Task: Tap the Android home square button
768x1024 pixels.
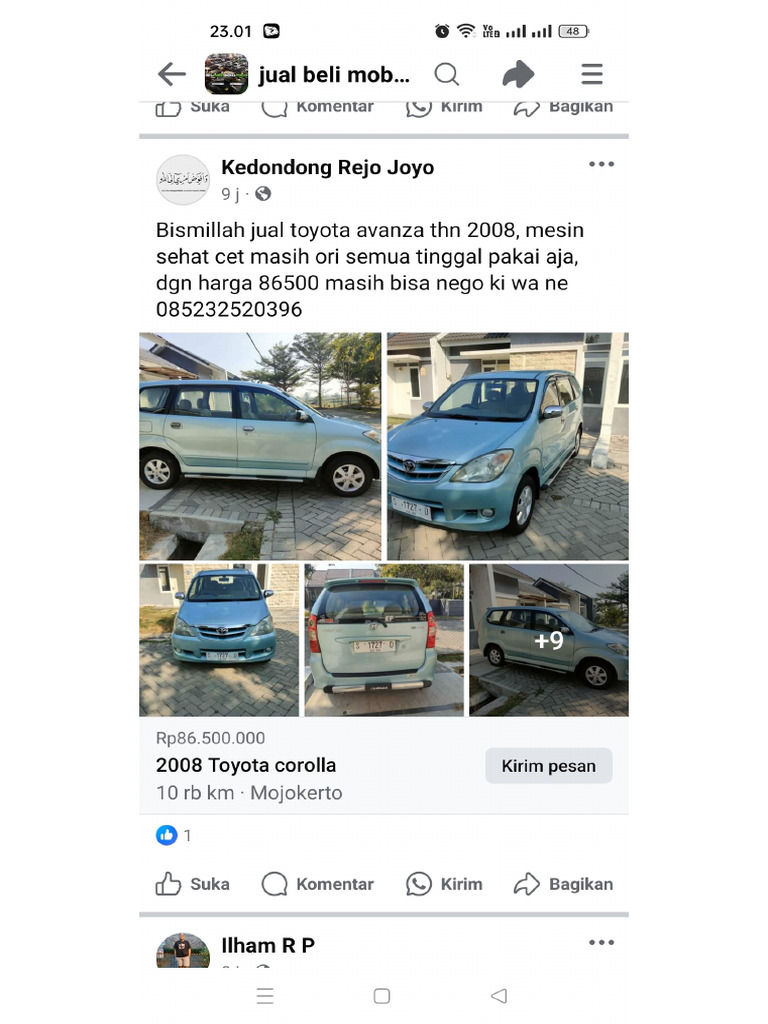Action: [x=382, y=995]
